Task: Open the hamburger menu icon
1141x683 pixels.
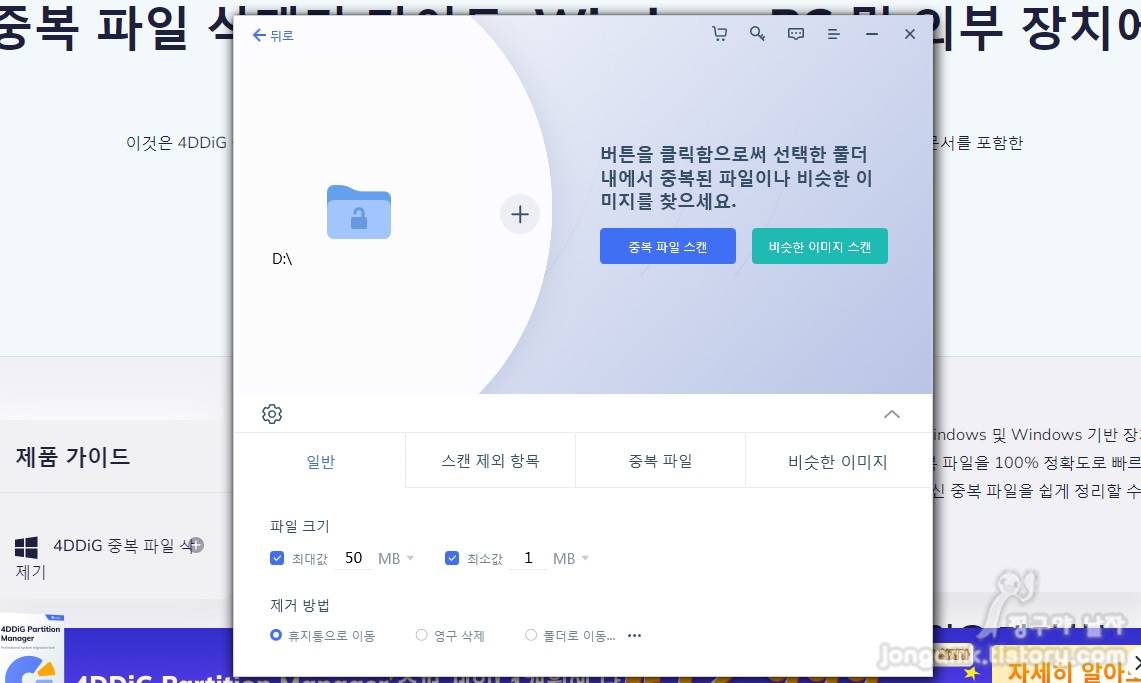Action: point(834,33)
